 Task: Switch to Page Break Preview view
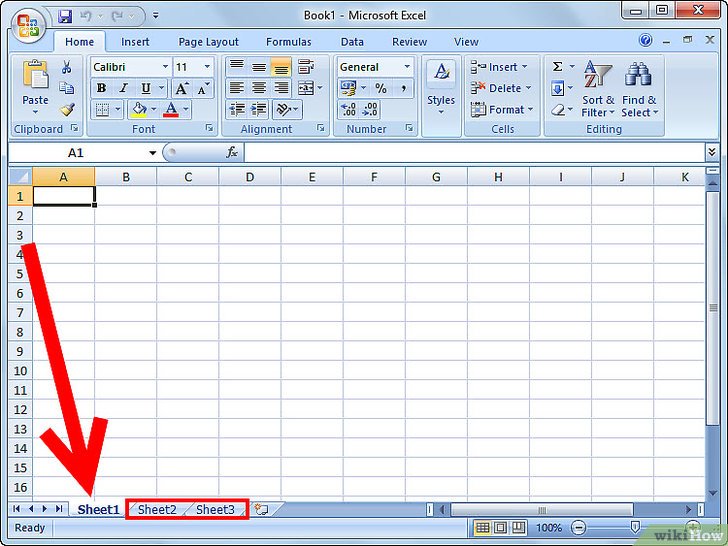[x=518, y=527]
